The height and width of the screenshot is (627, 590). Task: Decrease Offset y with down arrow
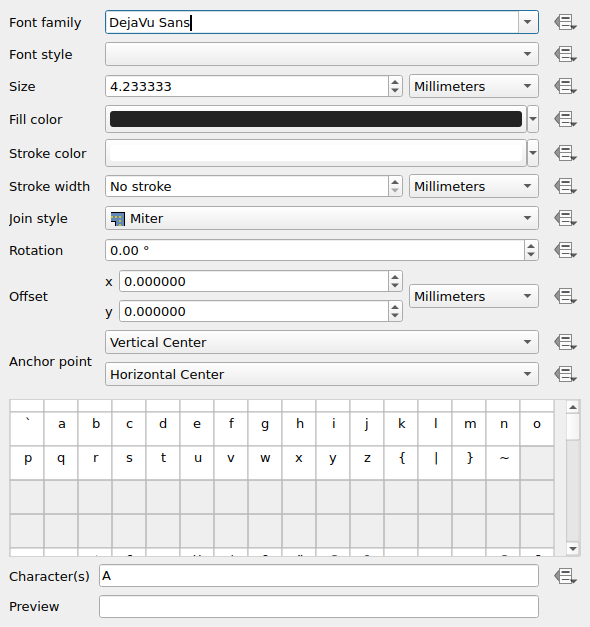395,316
